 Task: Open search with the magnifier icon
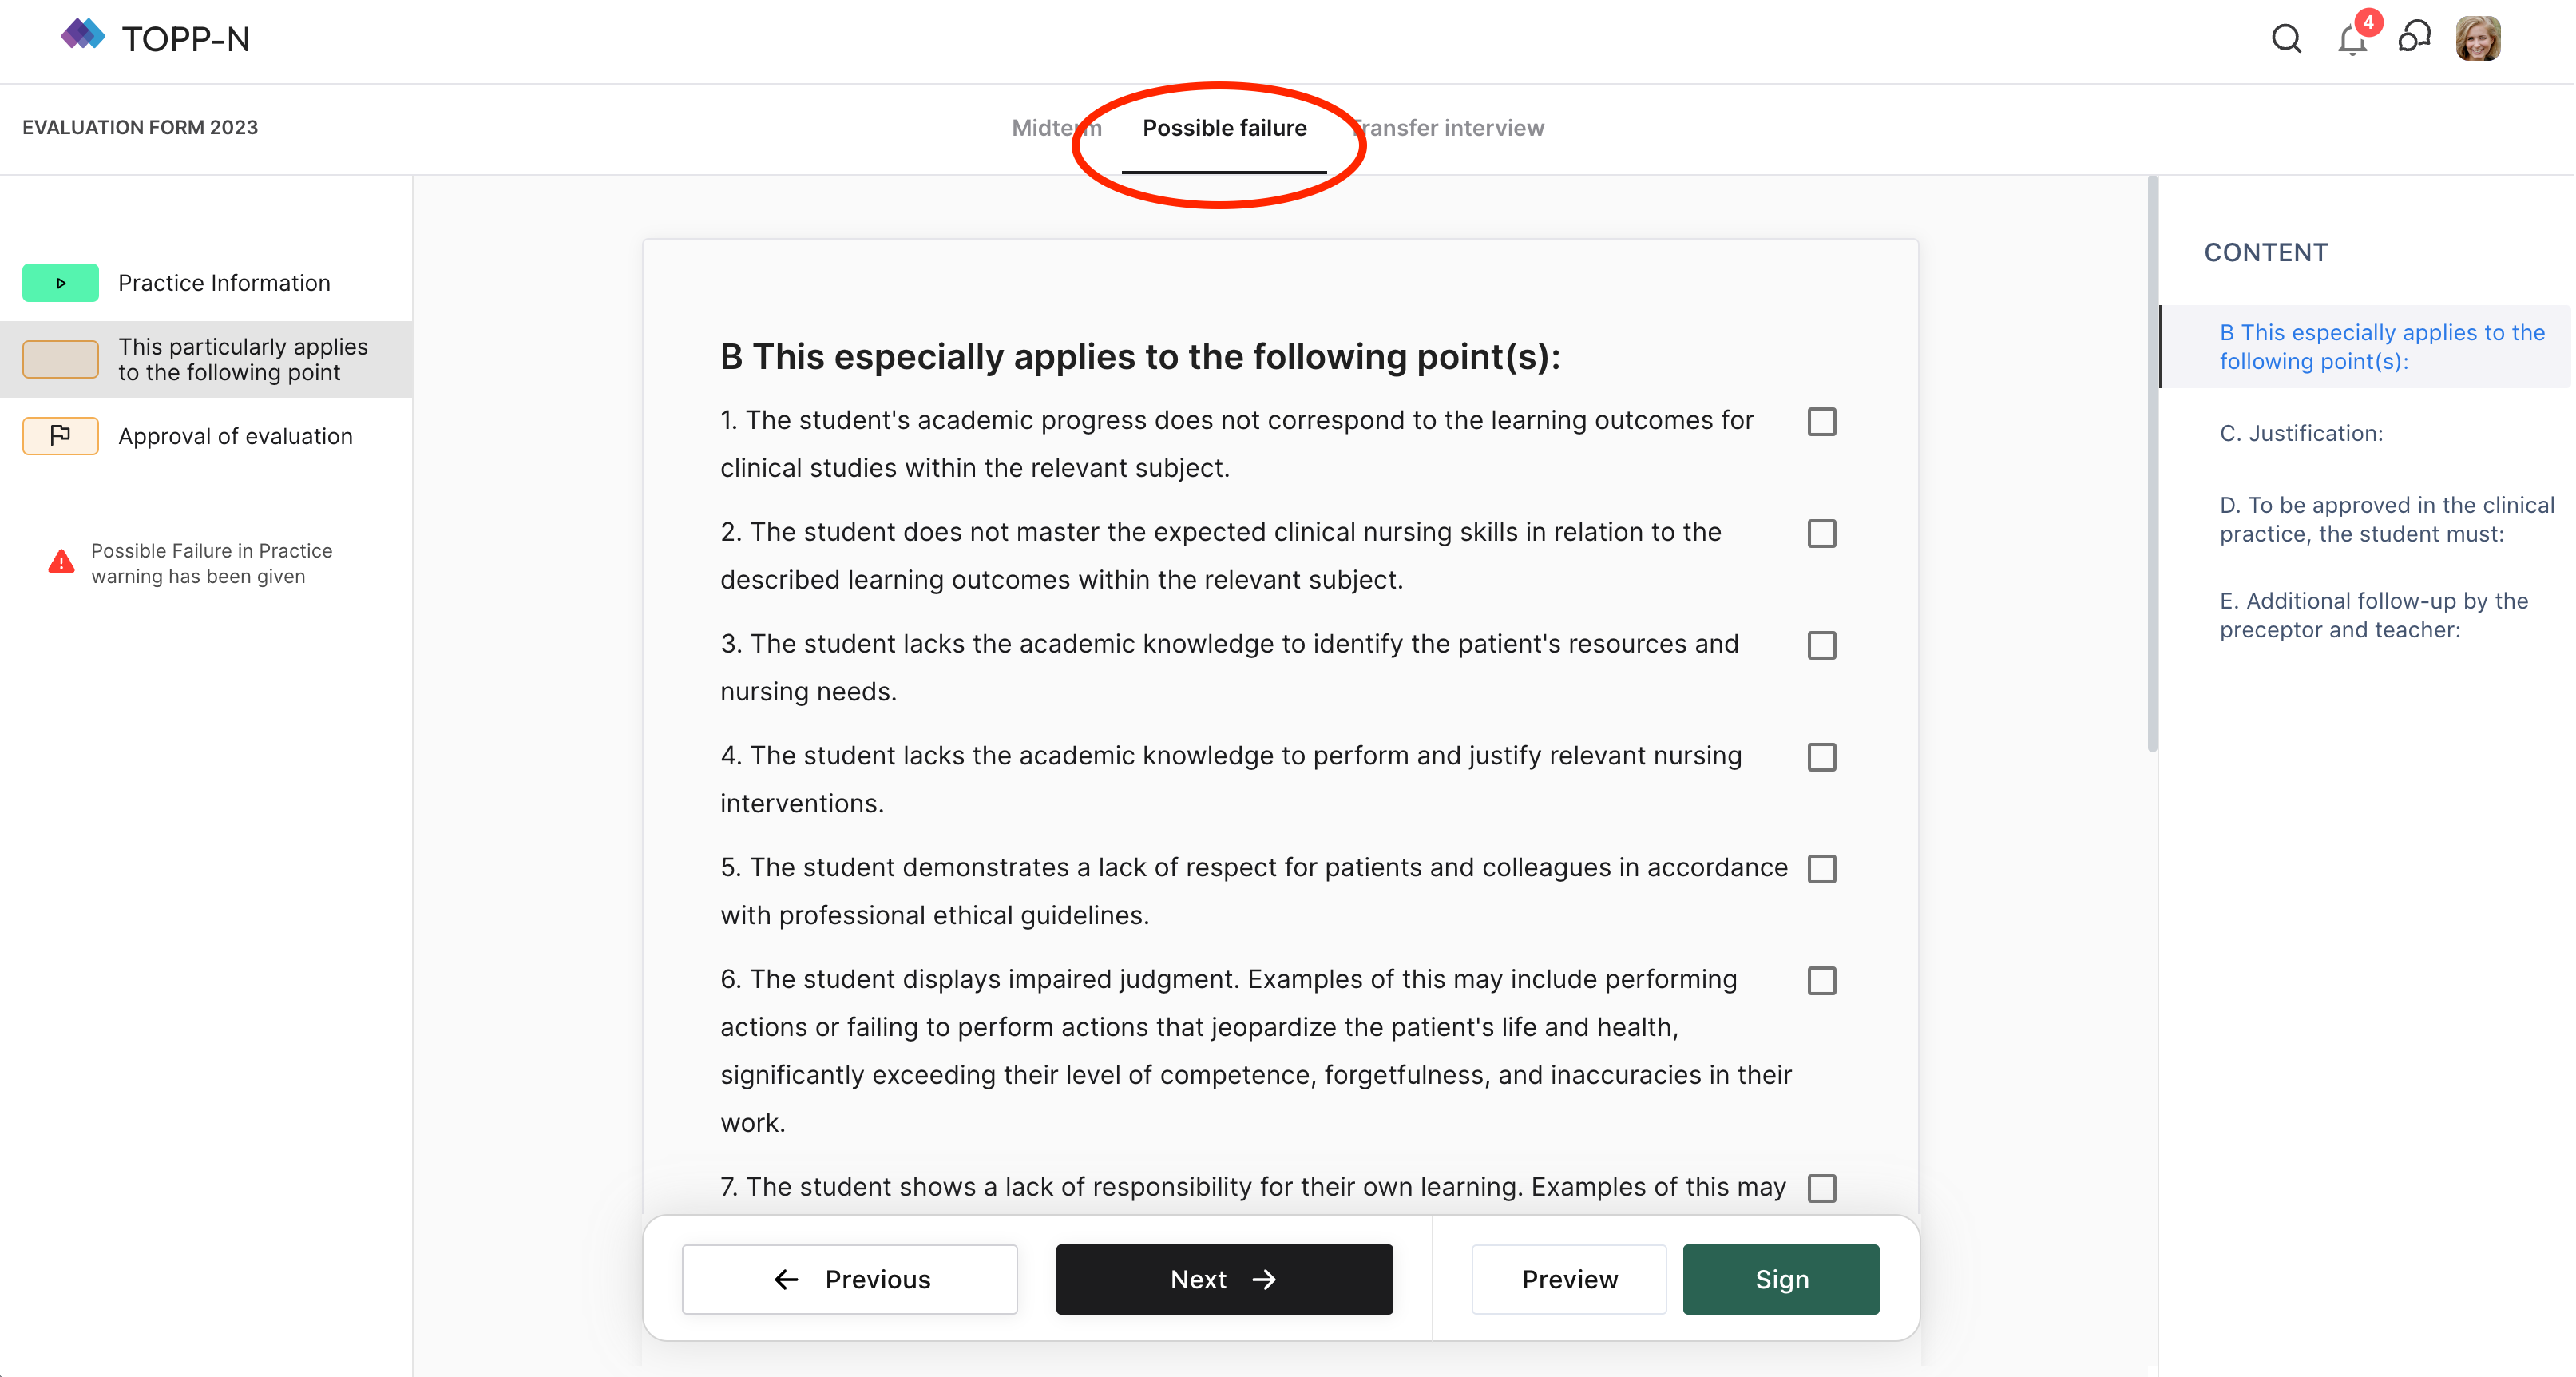(2286, 38)
